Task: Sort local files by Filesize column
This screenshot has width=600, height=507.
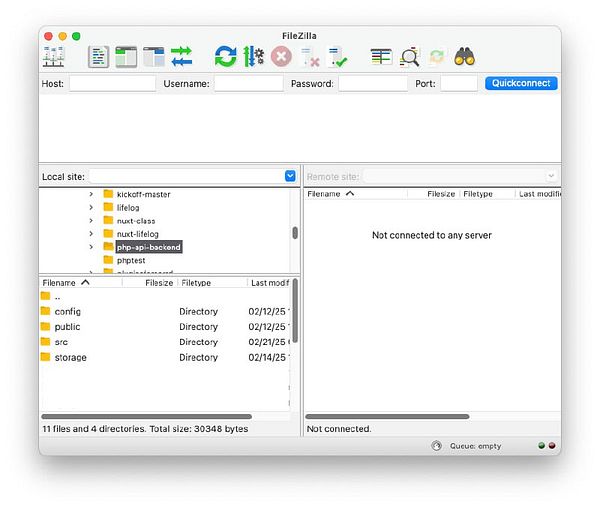Action: click(x=149, y=283)
